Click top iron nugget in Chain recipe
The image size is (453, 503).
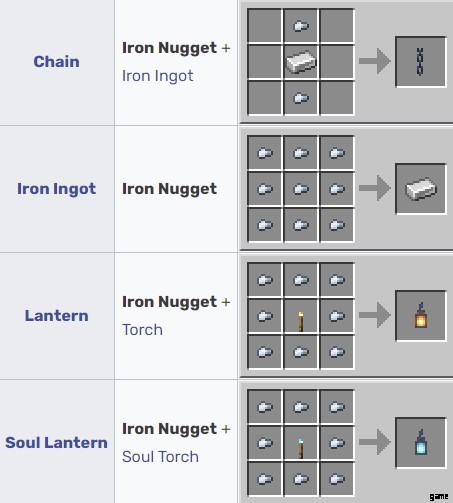coord(301,26)
